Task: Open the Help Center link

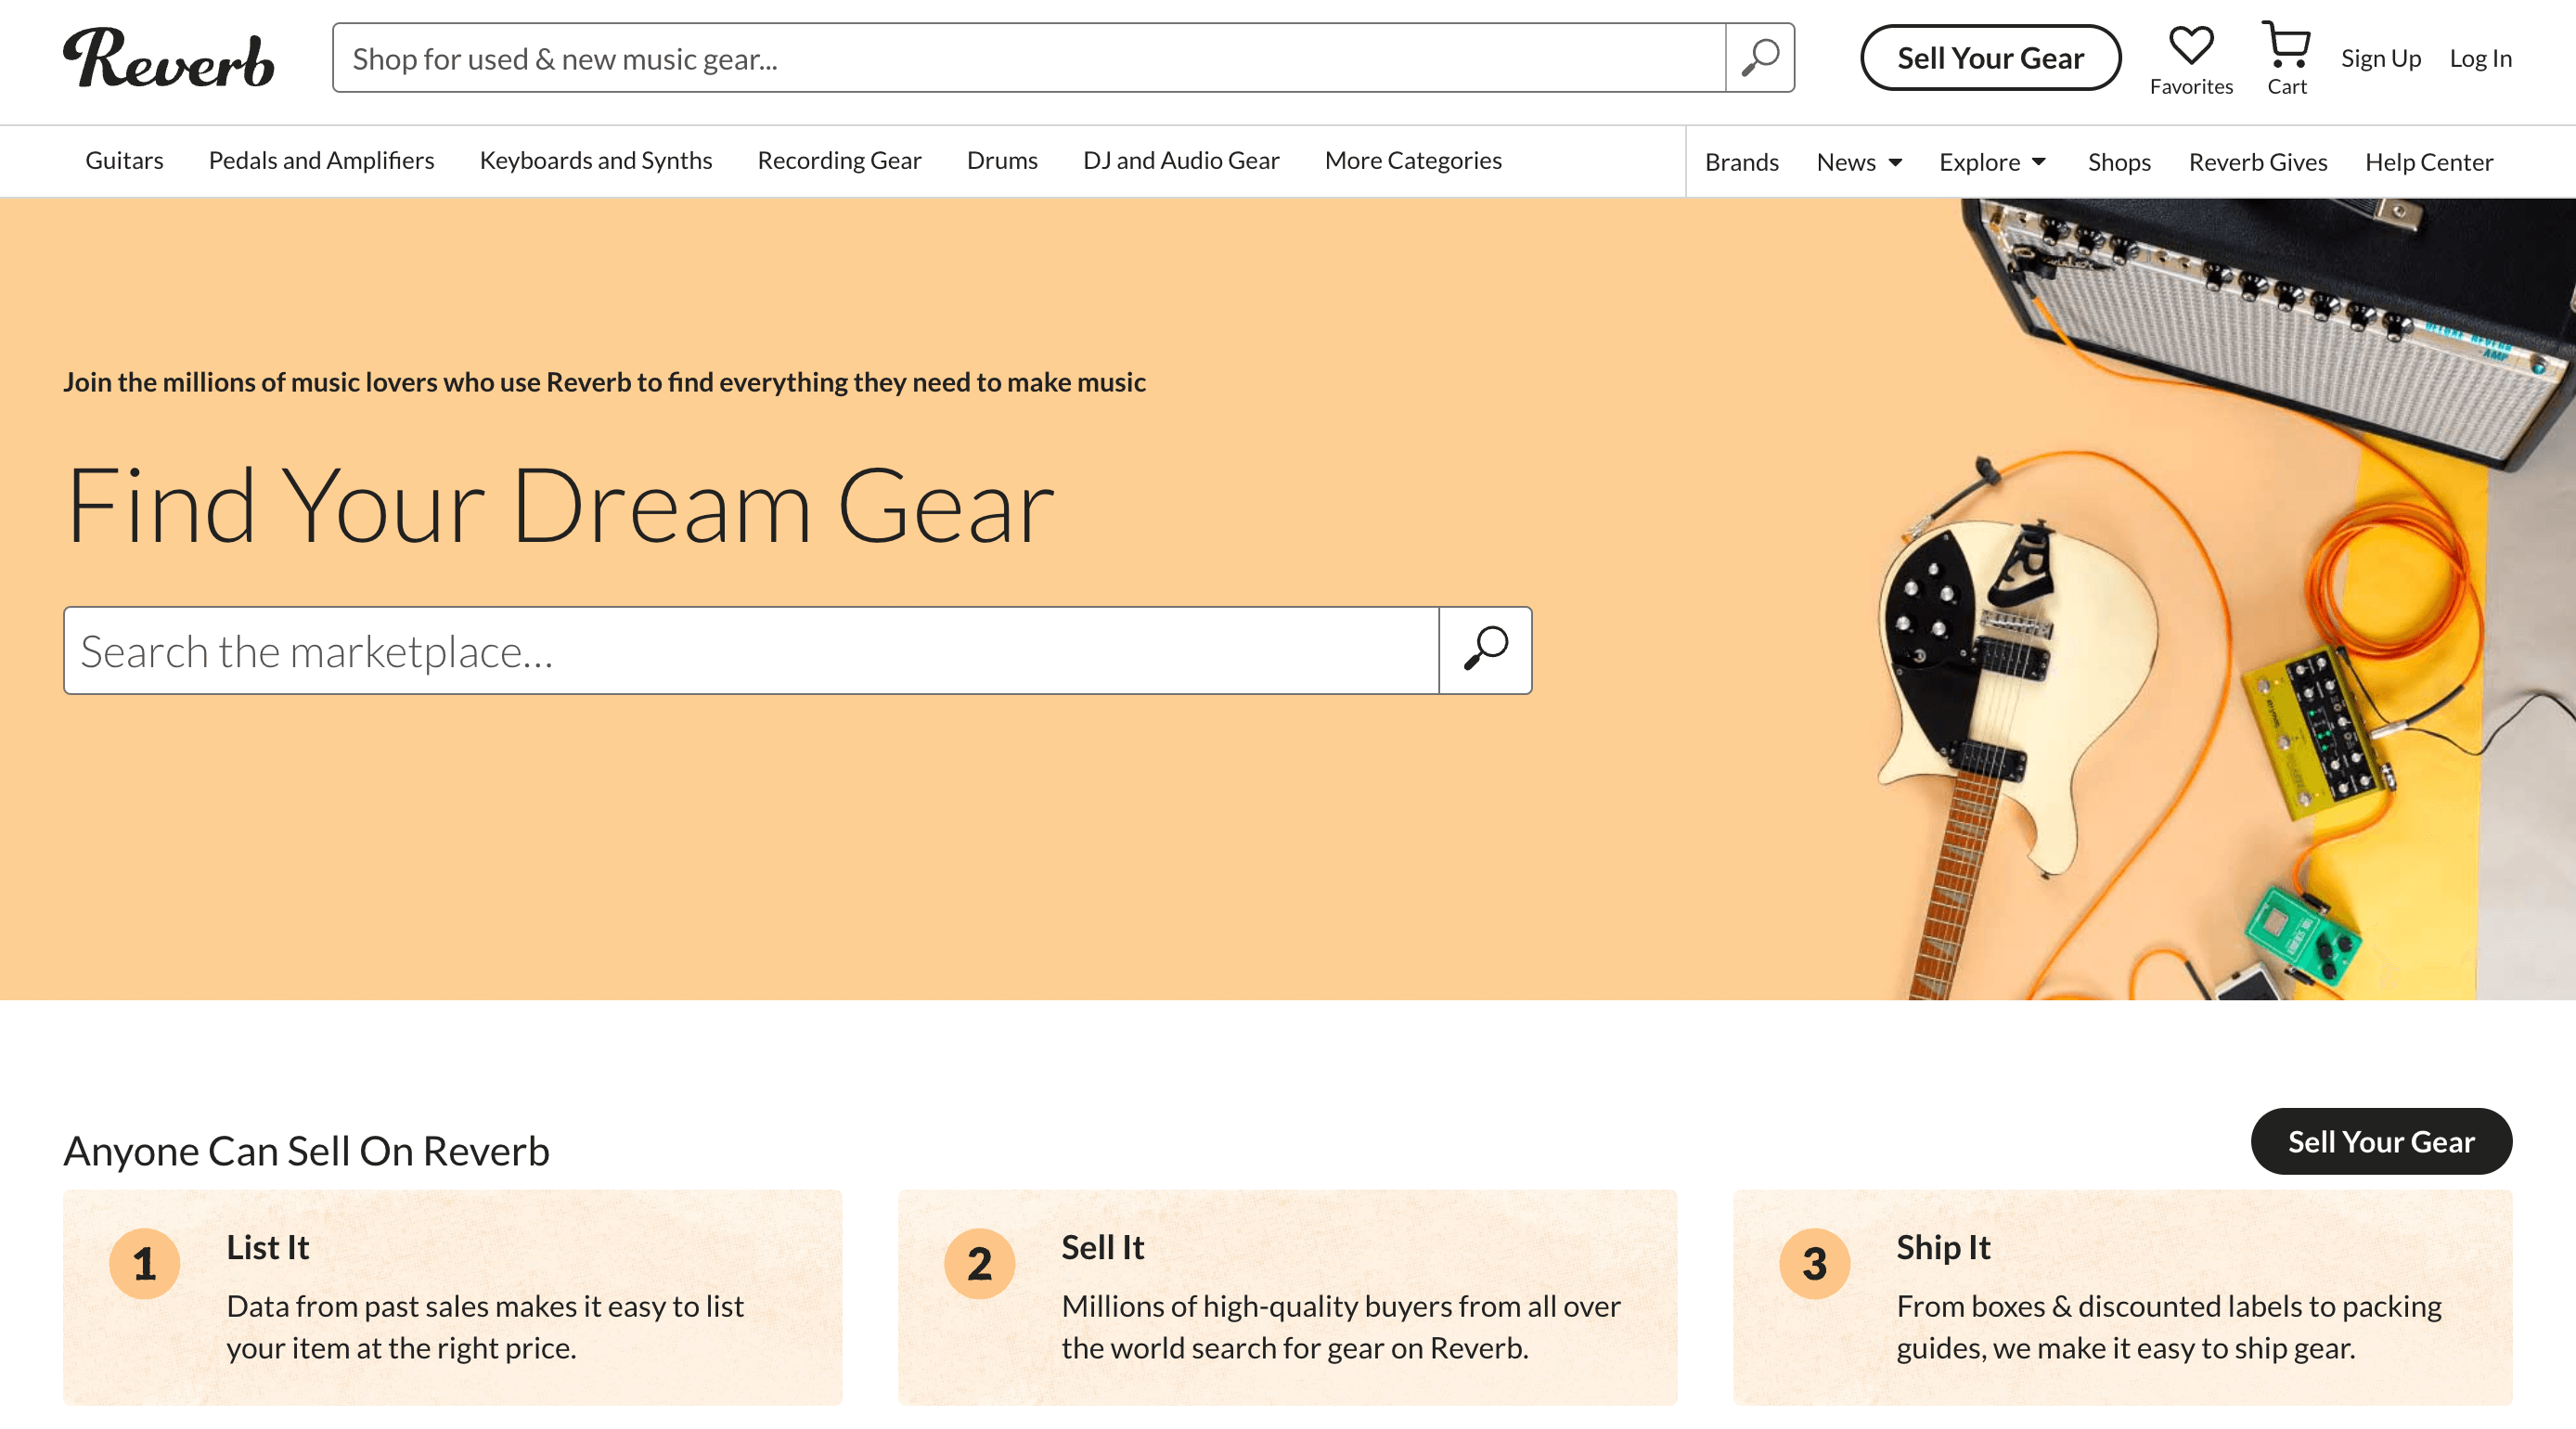Action: coord(2429,162)
